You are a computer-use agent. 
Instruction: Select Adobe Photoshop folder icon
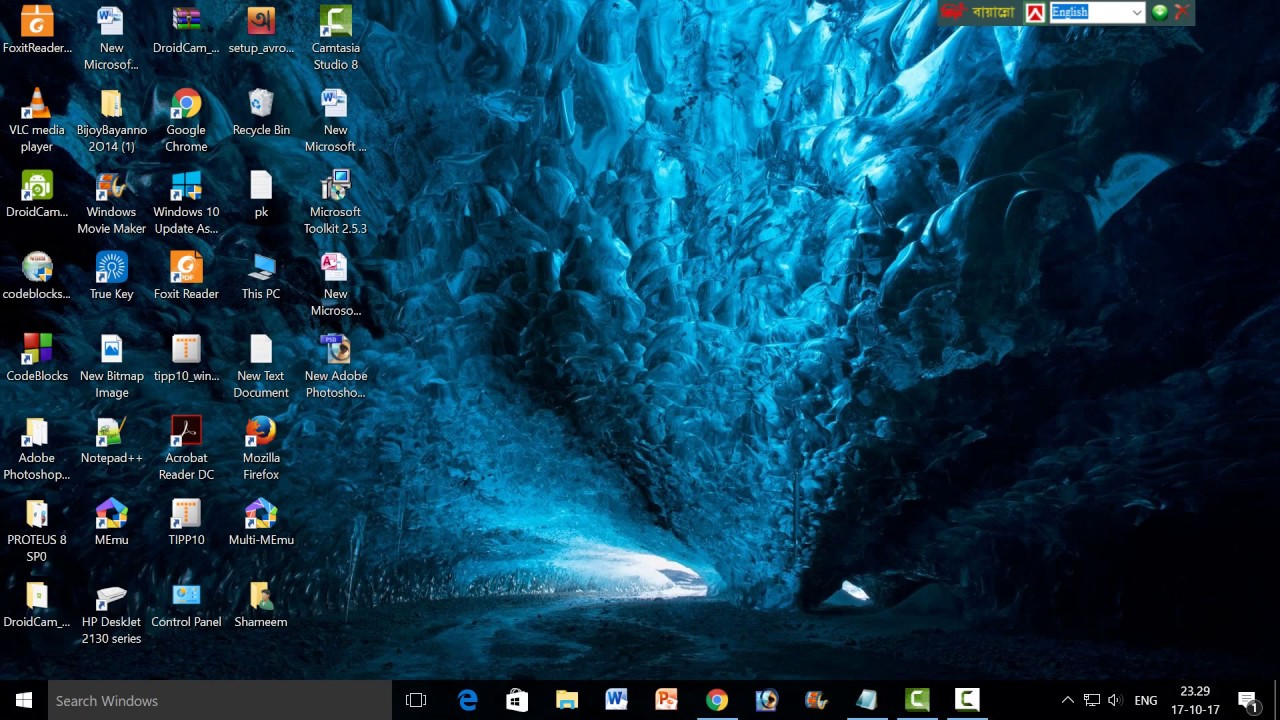[x=37, y=448]
